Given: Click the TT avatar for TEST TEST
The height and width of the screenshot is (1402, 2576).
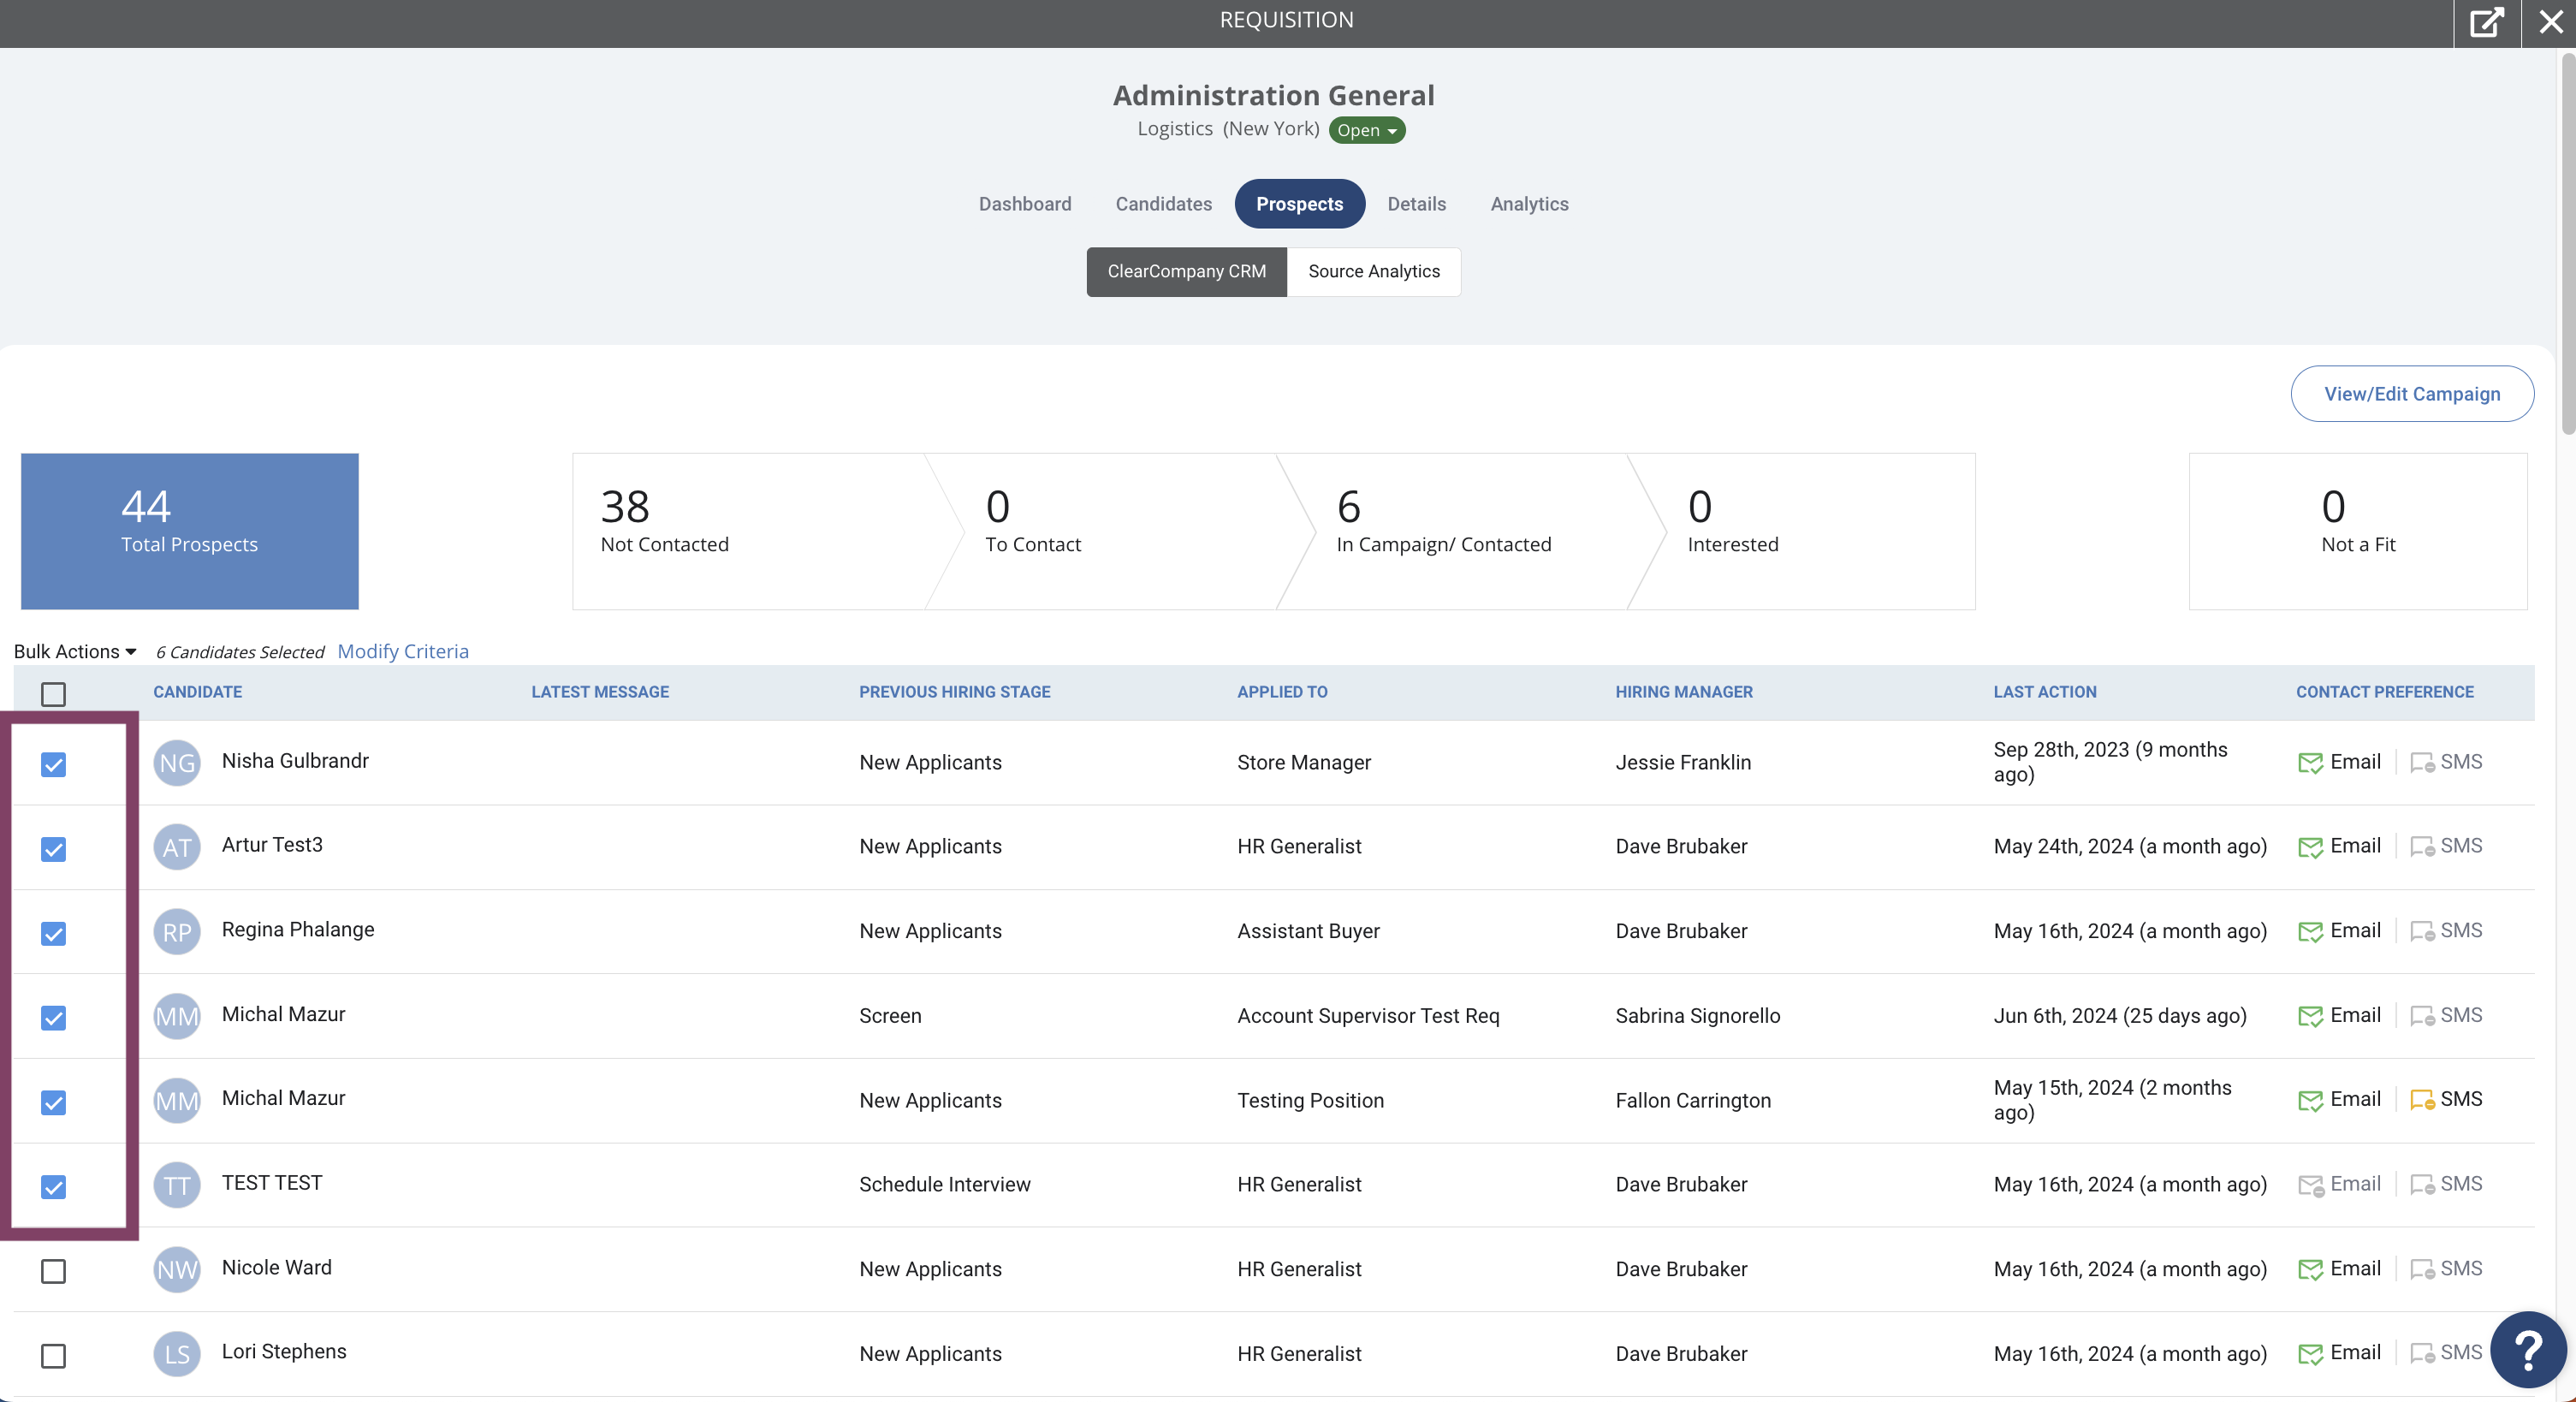Looking at the screenshot, I should click(177, 1185).
